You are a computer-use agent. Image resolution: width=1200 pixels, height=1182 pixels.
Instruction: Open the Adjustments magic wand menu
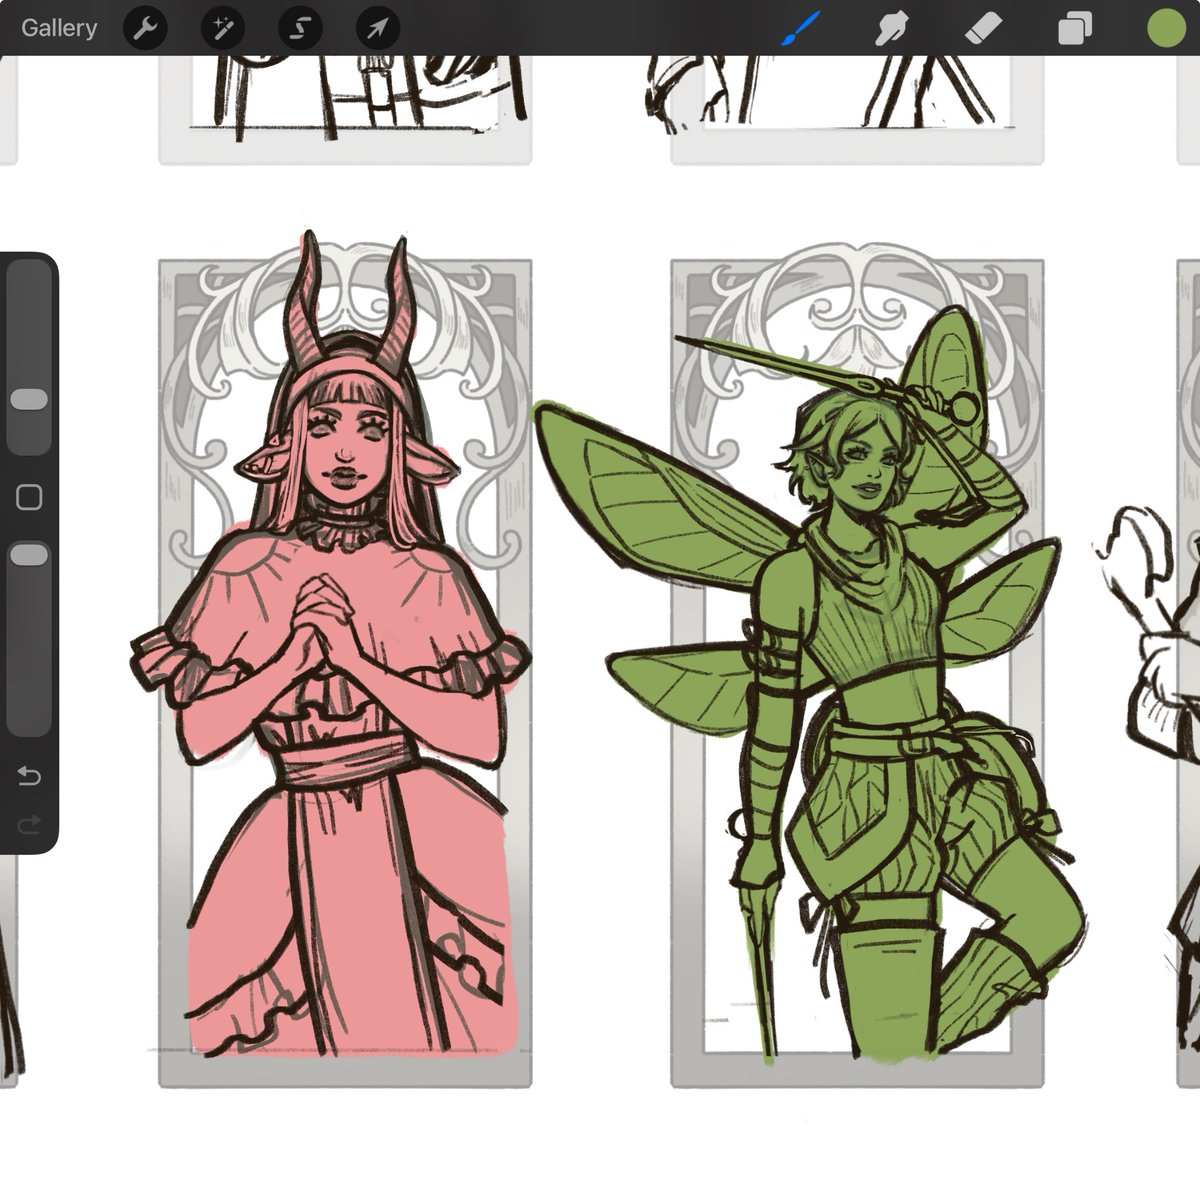[222, 28]
